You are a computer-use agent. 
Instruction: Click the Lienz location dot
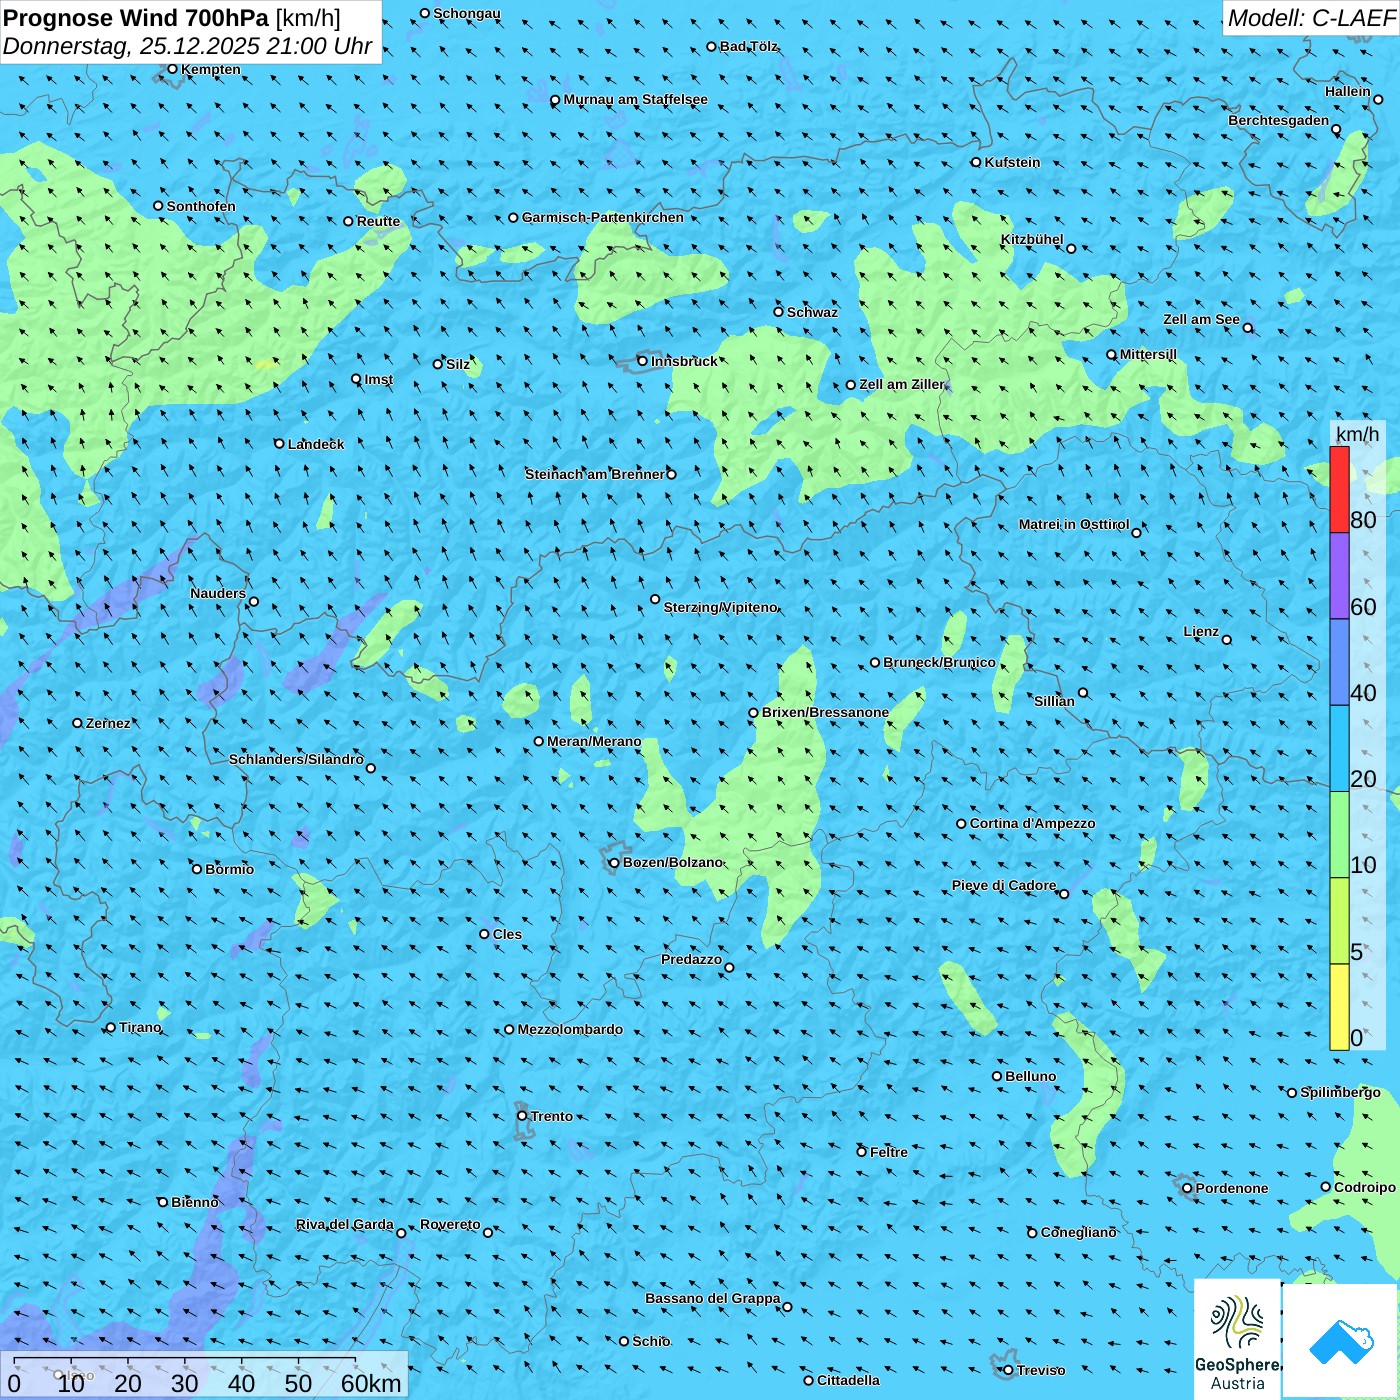pyautogui.click(x=1227, y=640)
